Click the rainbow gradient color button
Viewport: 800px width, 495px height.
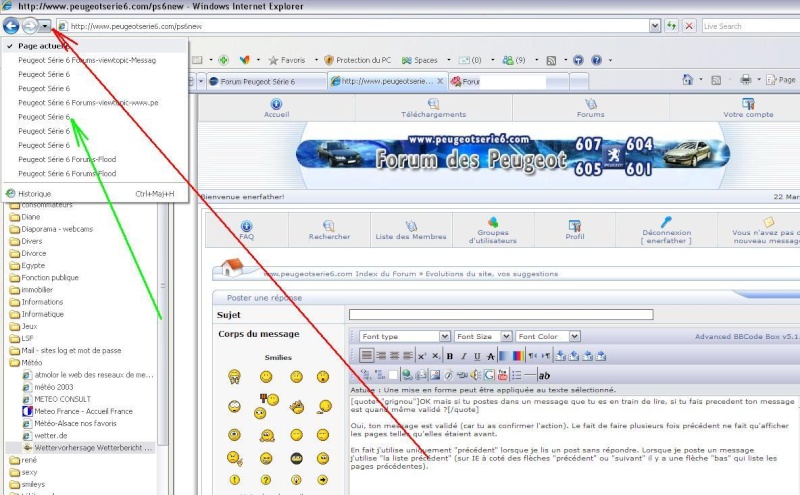pyautogui.click(x=517, y=356)
